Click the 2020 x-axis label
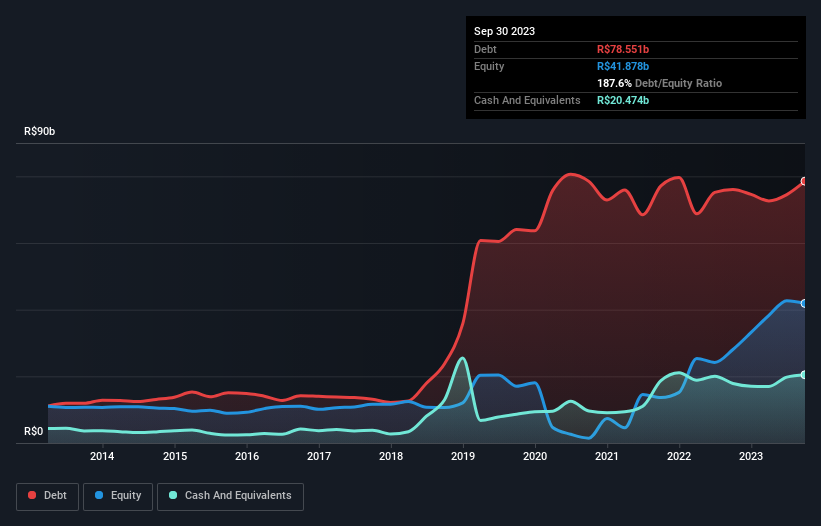 (535, 456)
